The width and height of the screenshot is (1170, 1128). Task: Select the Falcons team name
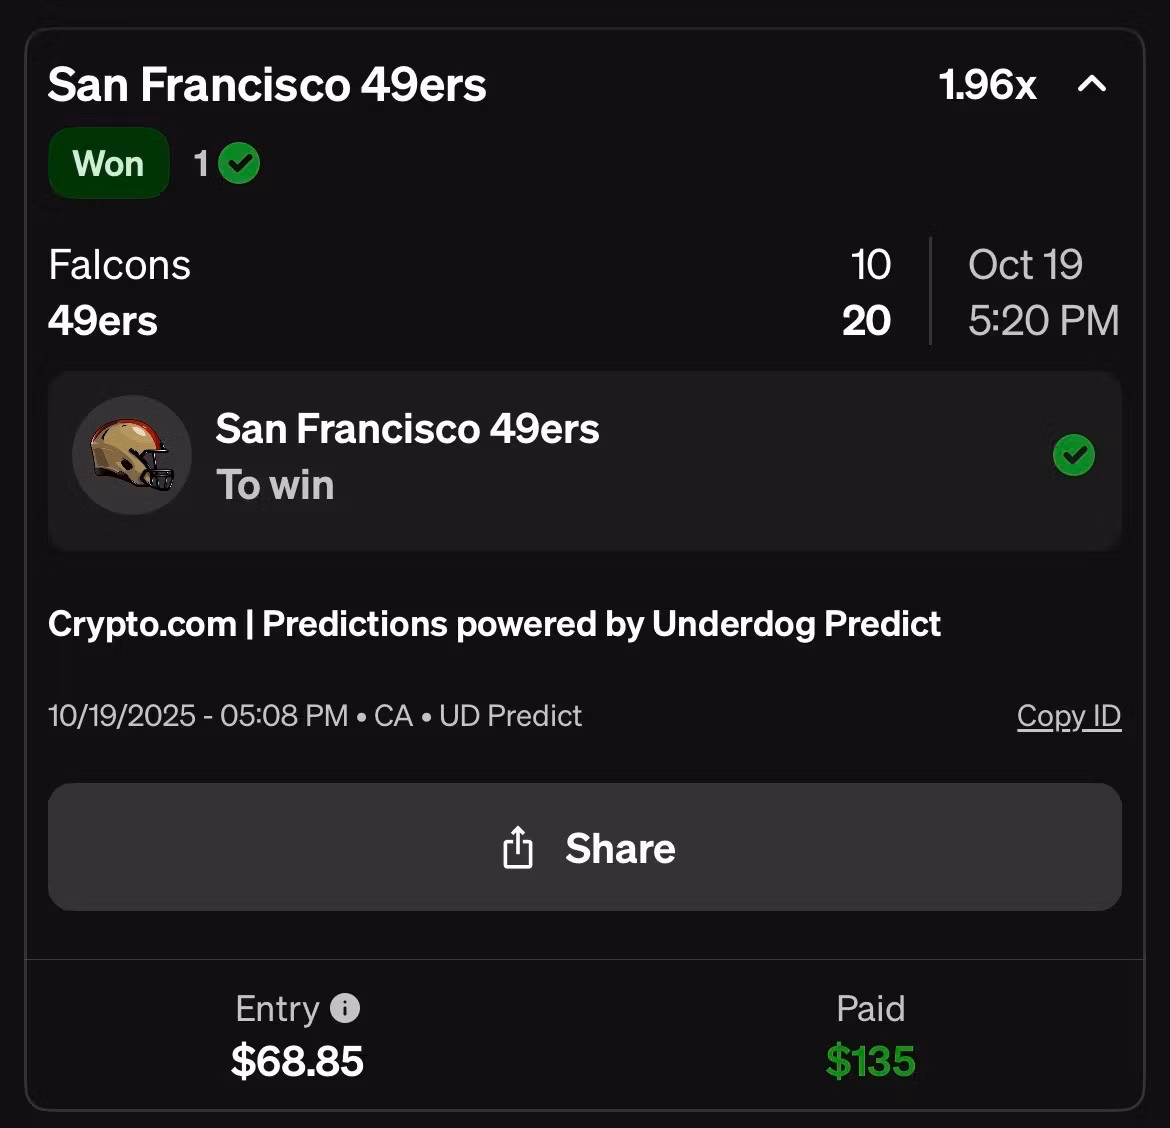pyautogui.click(x=119, y=265)
